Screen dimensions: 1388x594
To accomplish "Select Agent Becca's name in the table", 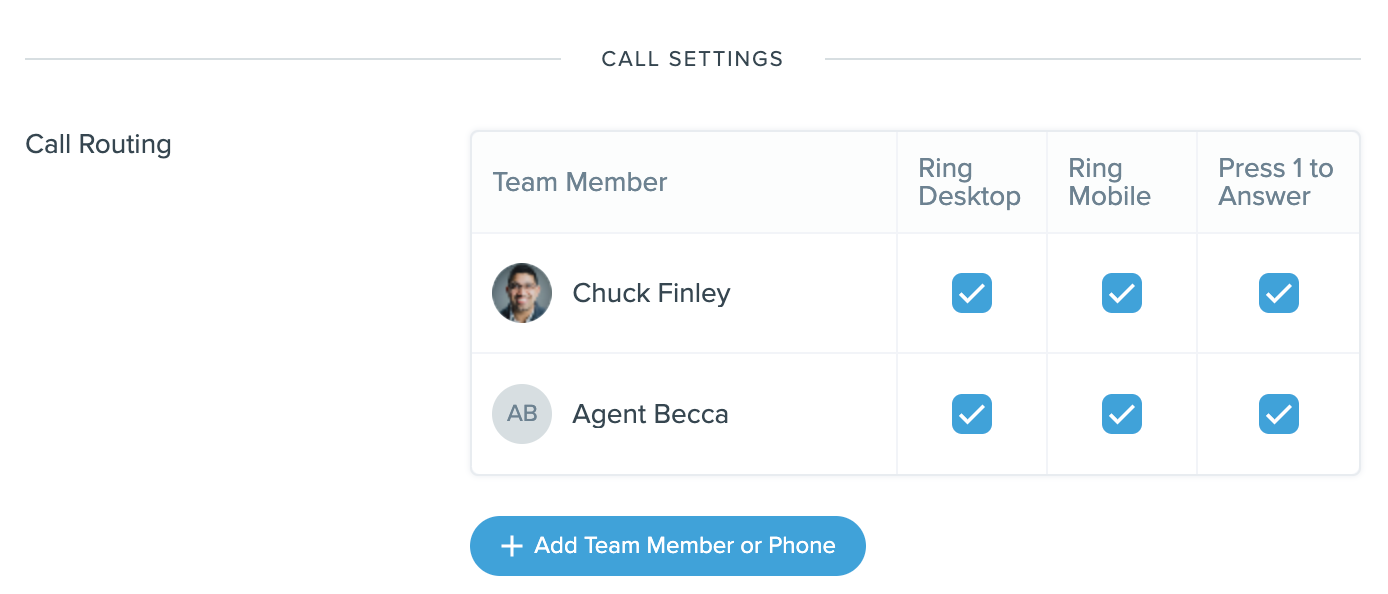I will point(649,413).
